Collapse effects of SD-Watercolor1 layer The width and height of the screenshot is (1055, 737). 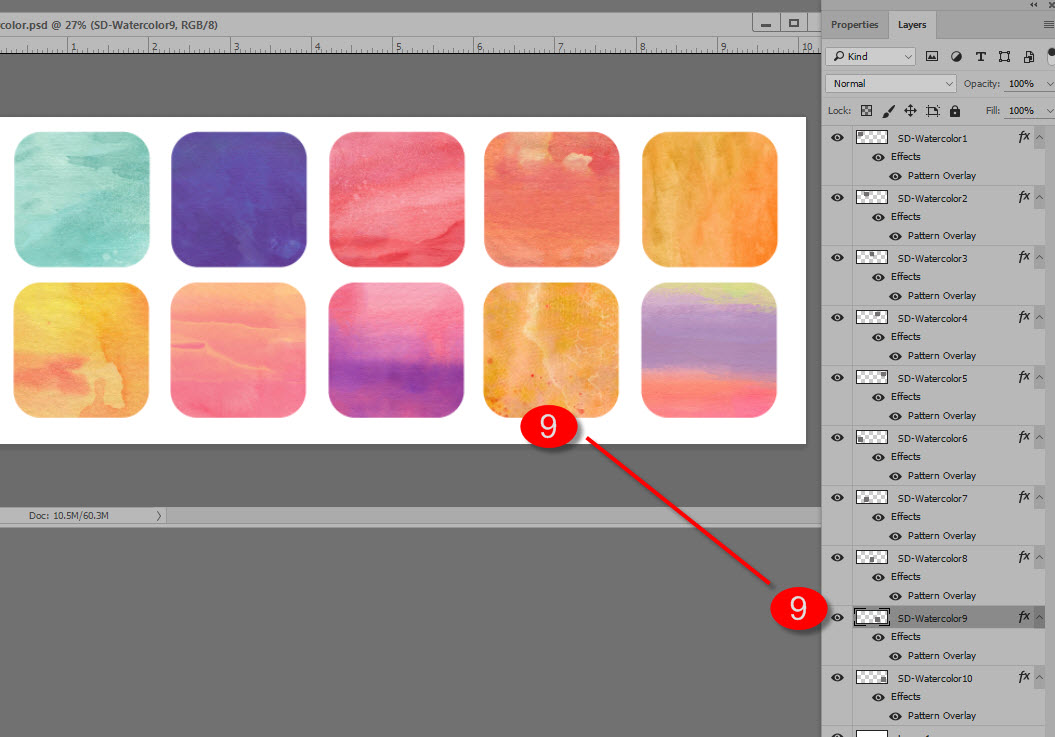pyautogui.click(x=1040, y=137)
